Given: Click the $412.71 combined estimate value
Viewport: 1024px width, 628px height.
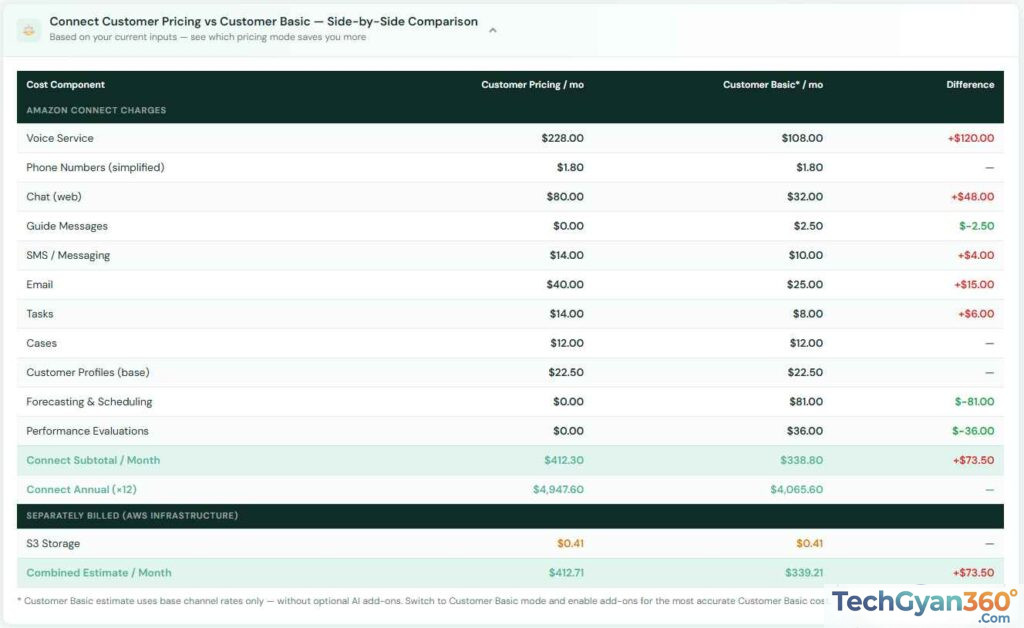Looking at the screenshot, I should [x=566, y=573].
